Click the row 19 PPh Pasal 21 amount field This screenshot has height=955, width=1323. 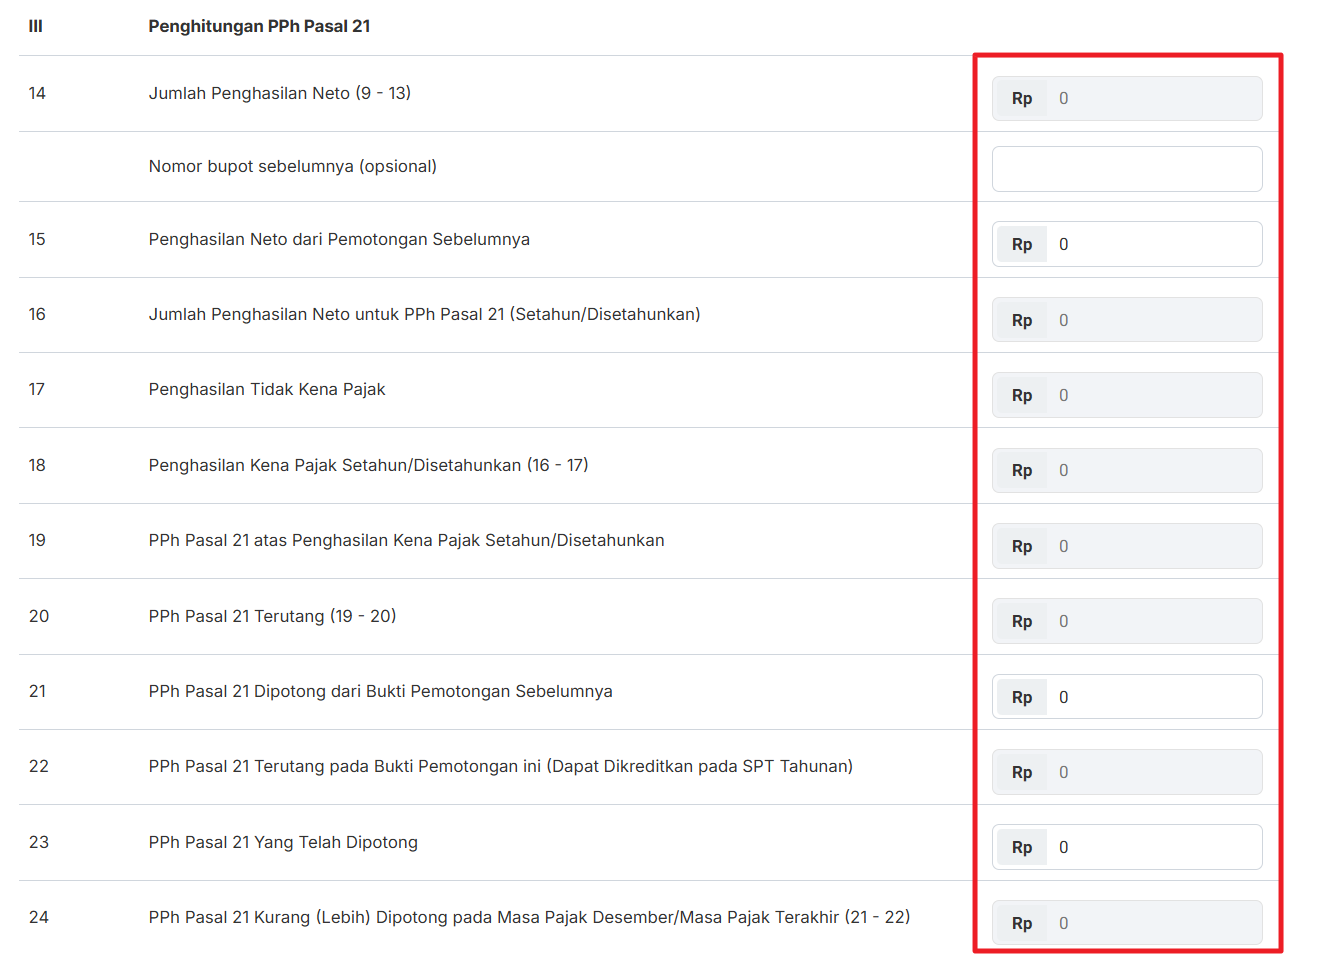[x=1150, y=546]
